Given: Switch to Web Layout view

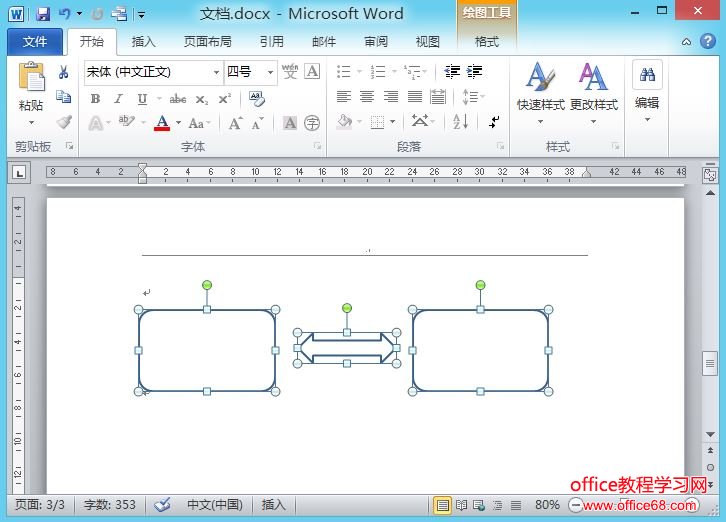Looking at the screenshot, I should click(479, 505).
